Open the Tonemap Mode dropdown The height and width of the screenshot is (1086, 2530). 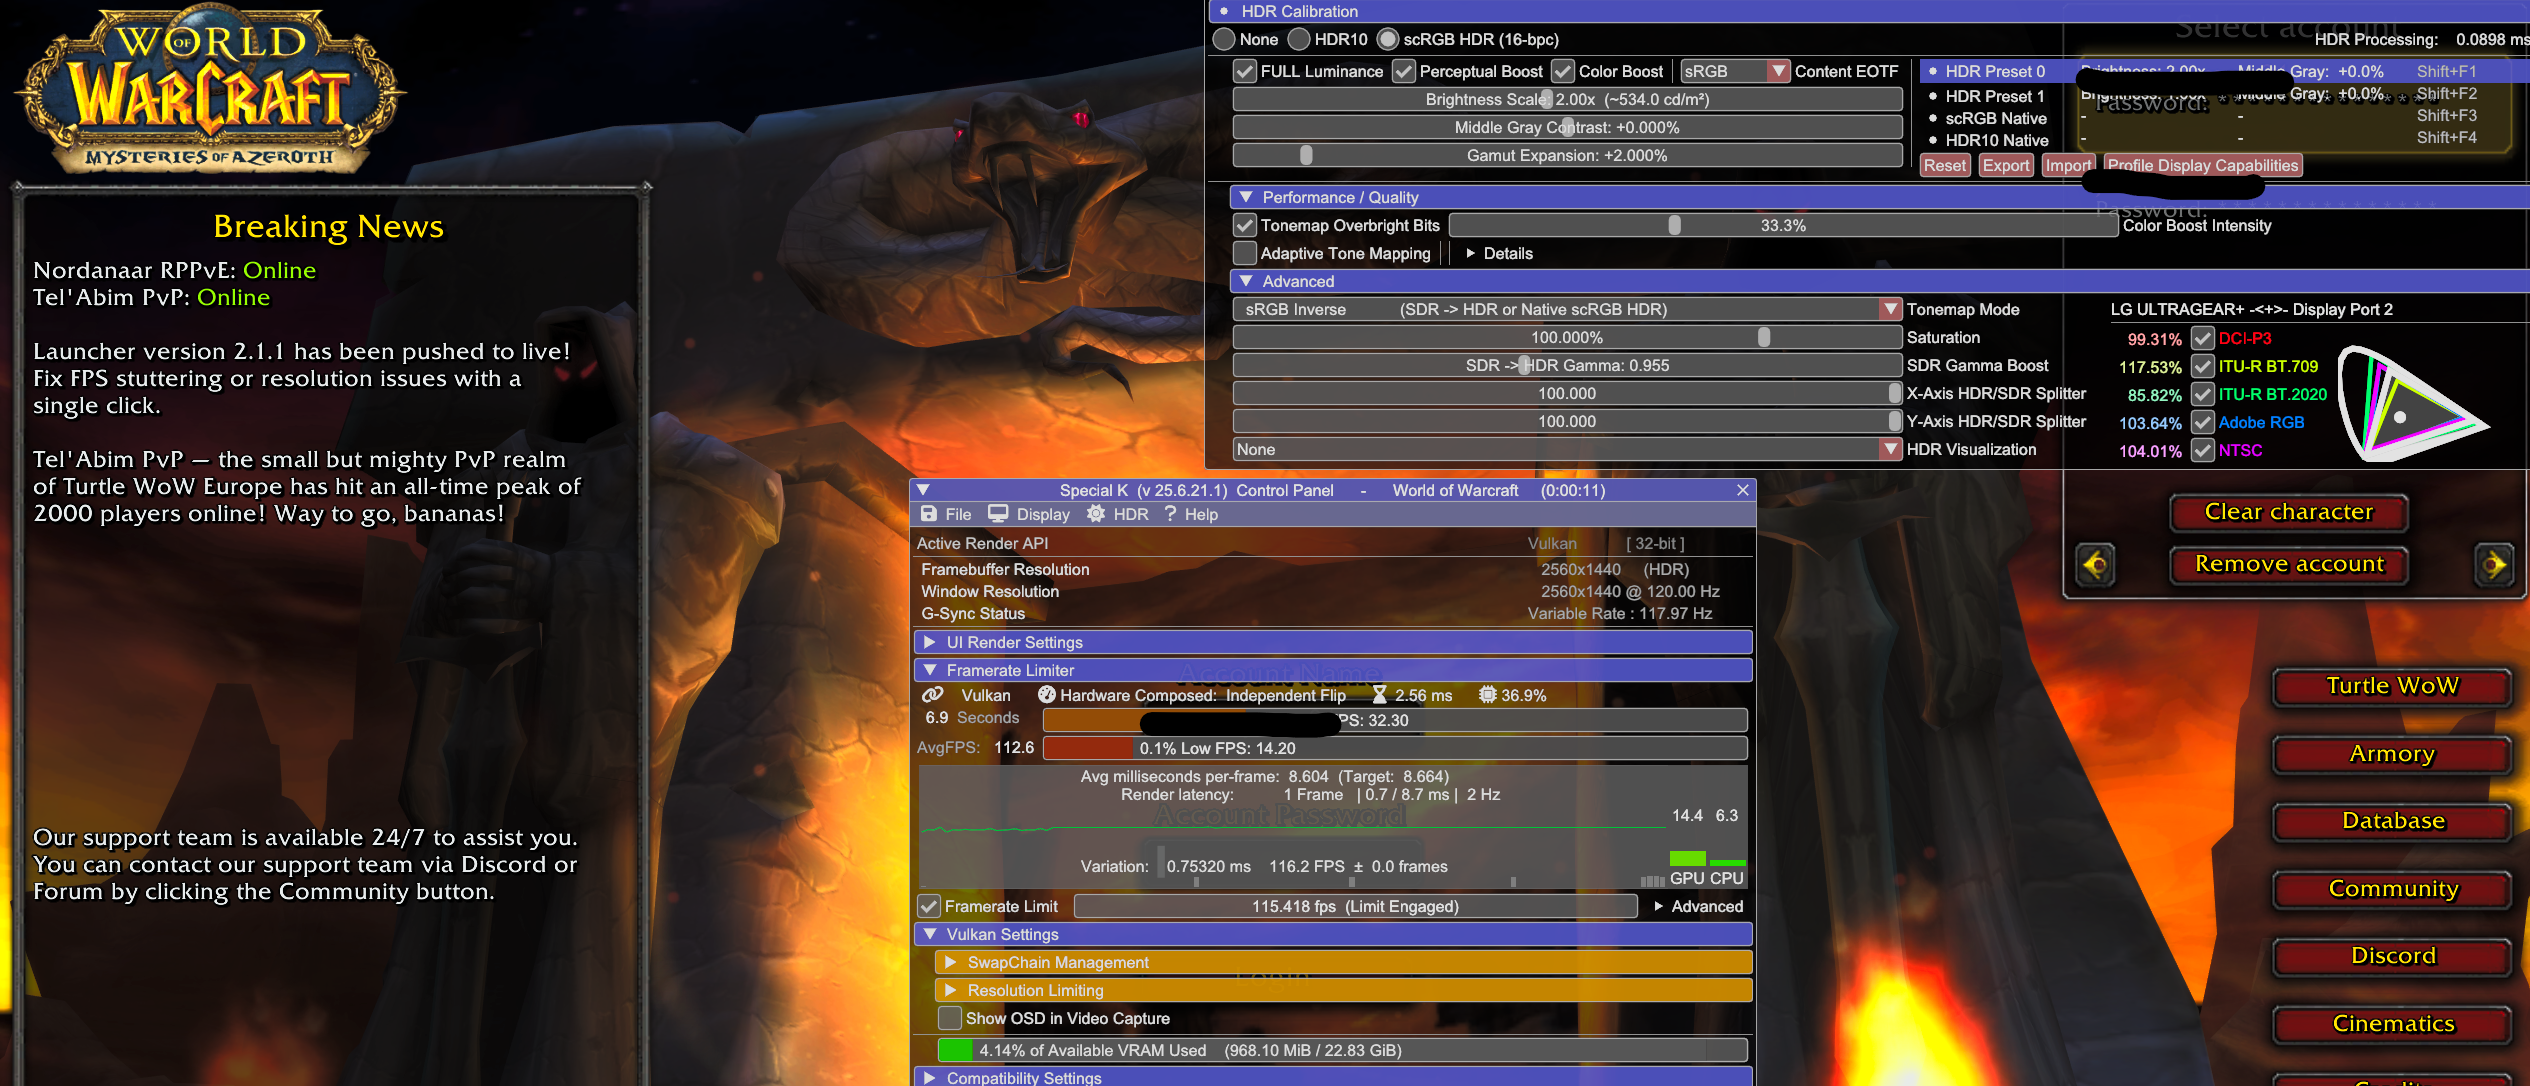[1567, 309]
